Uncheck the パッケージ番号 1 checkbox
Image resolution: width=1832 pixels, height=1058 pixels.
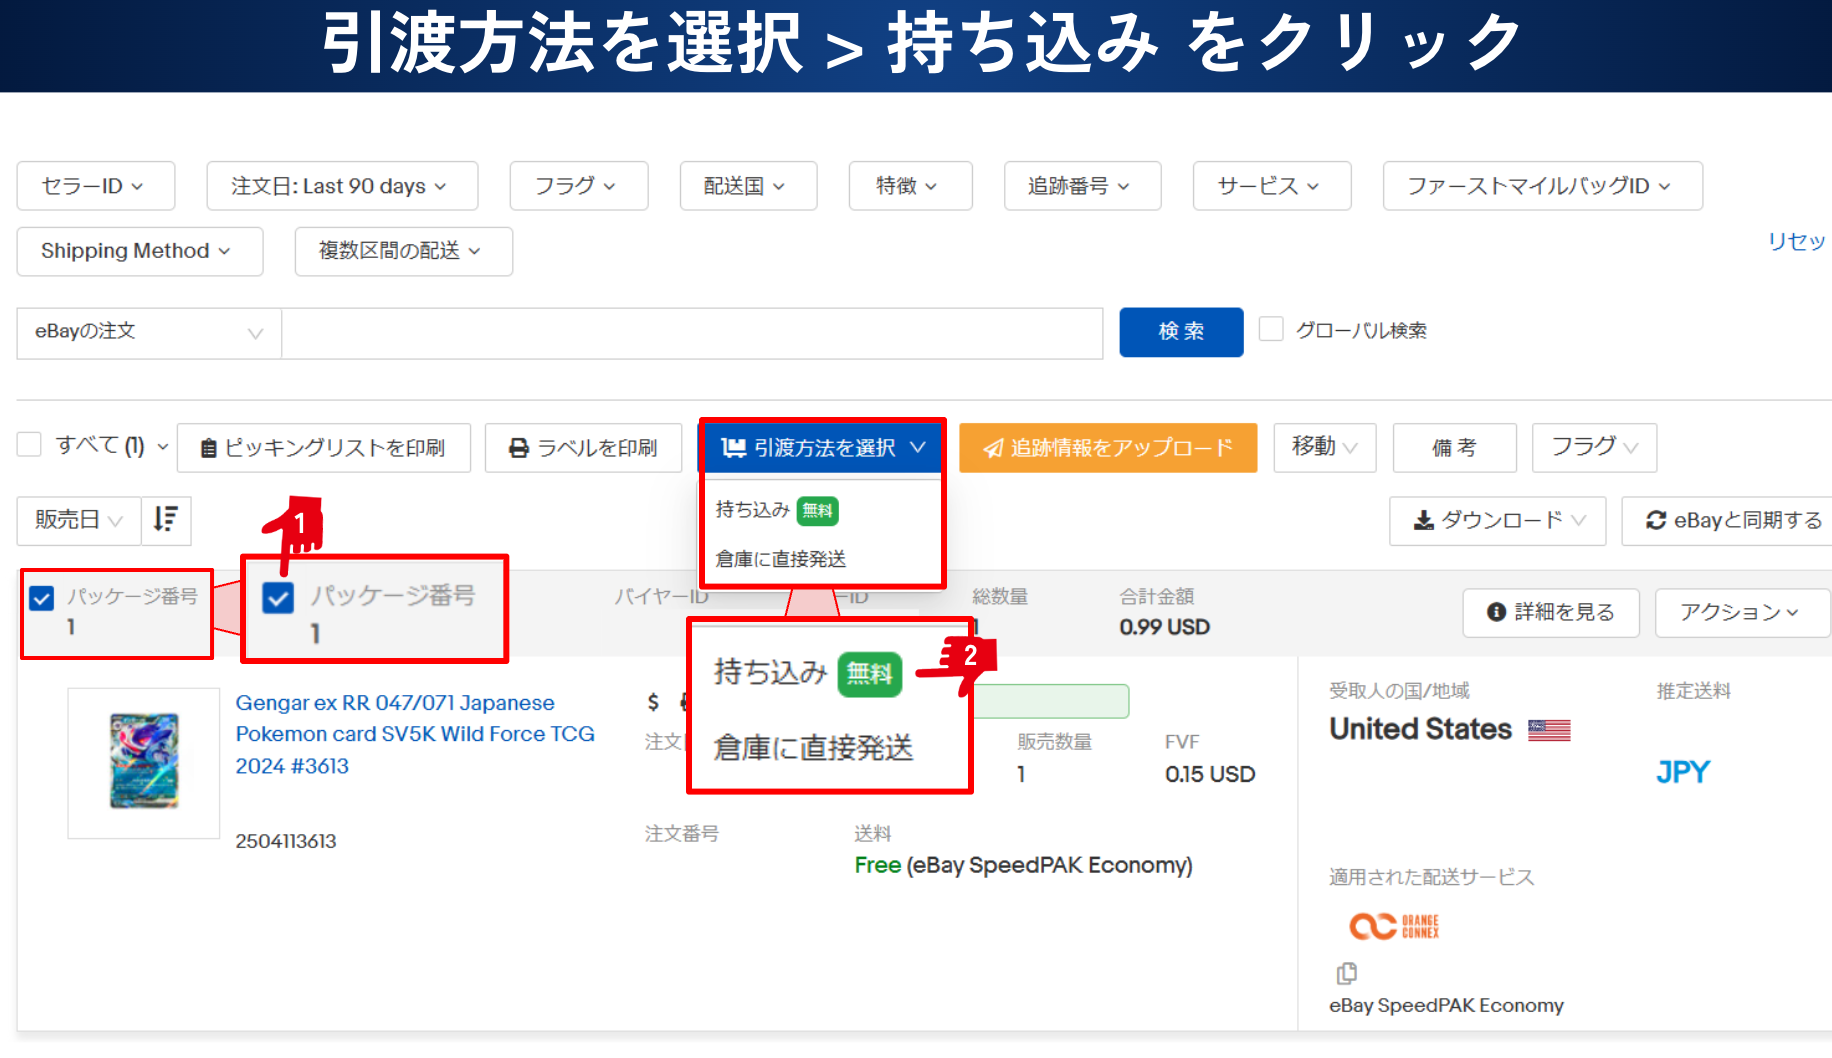point(42,598)
